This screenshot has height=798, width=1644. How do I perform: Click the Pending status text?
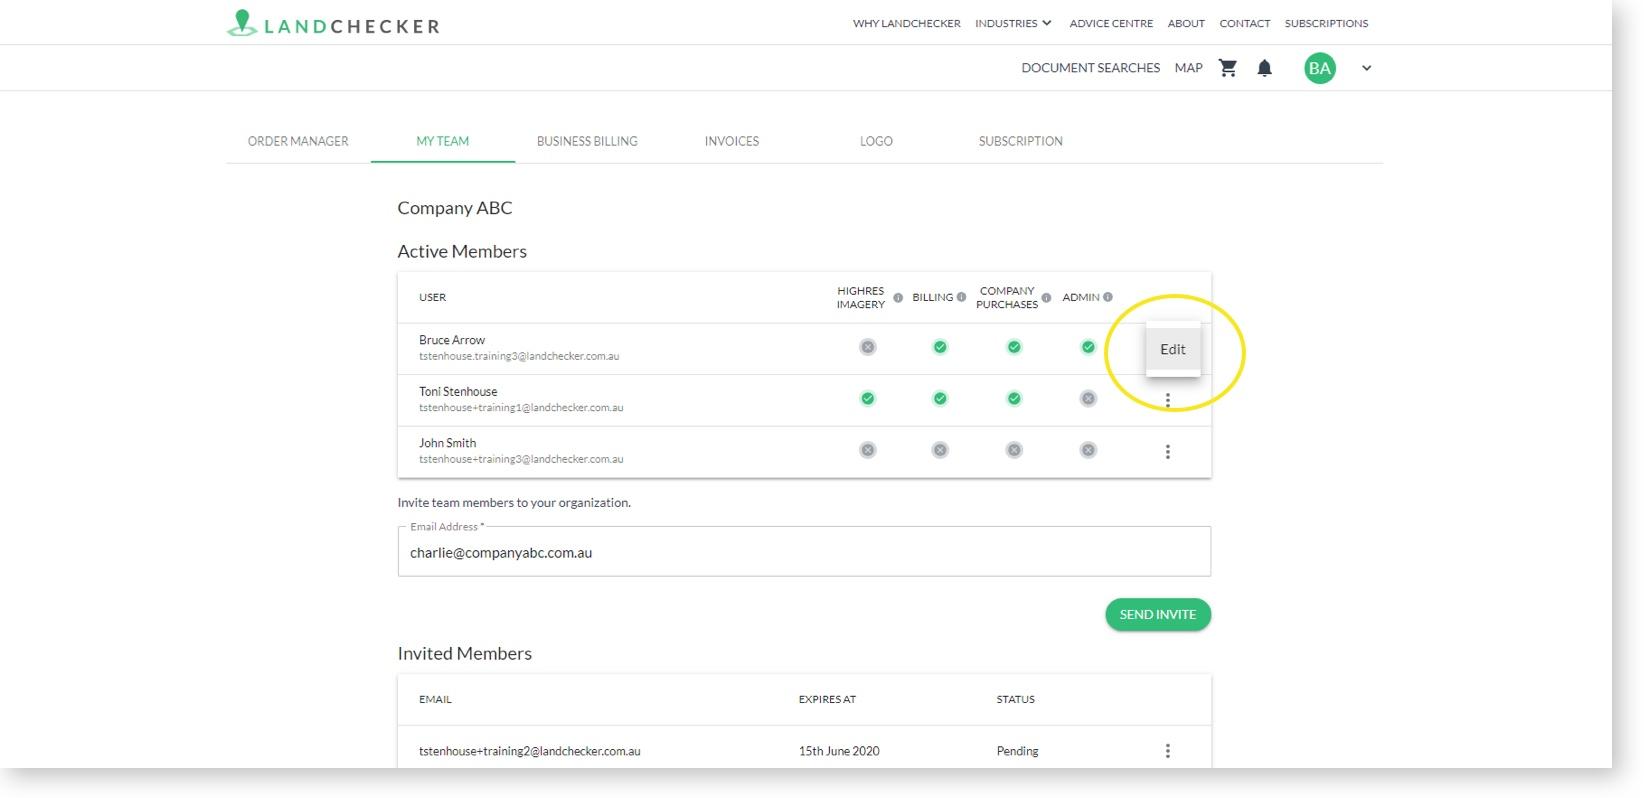pyautogui.click(x=1018, y=751)
